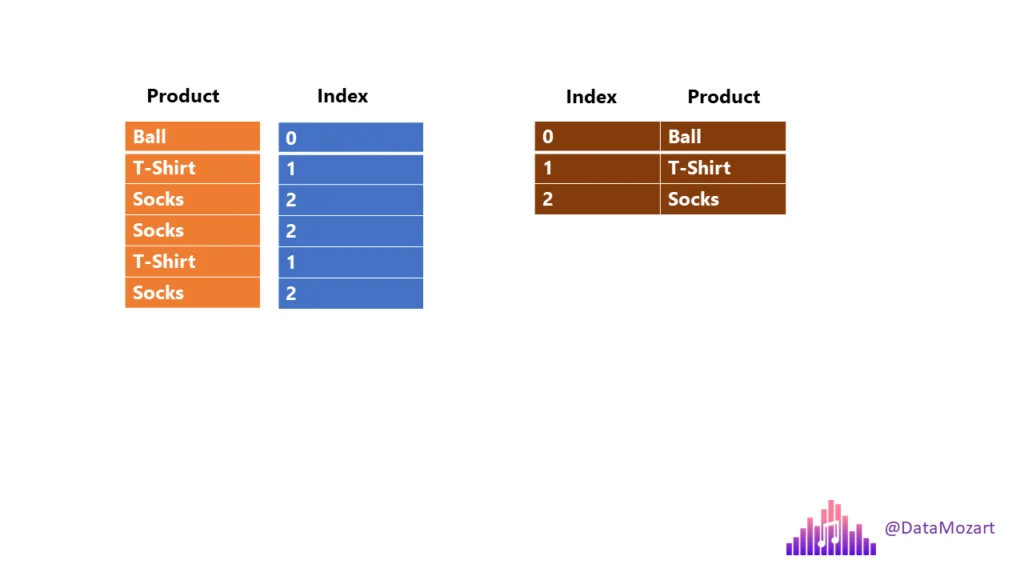Select the first blue cell showing 1
The image size is (1024, 576).
tap(350, 169)
